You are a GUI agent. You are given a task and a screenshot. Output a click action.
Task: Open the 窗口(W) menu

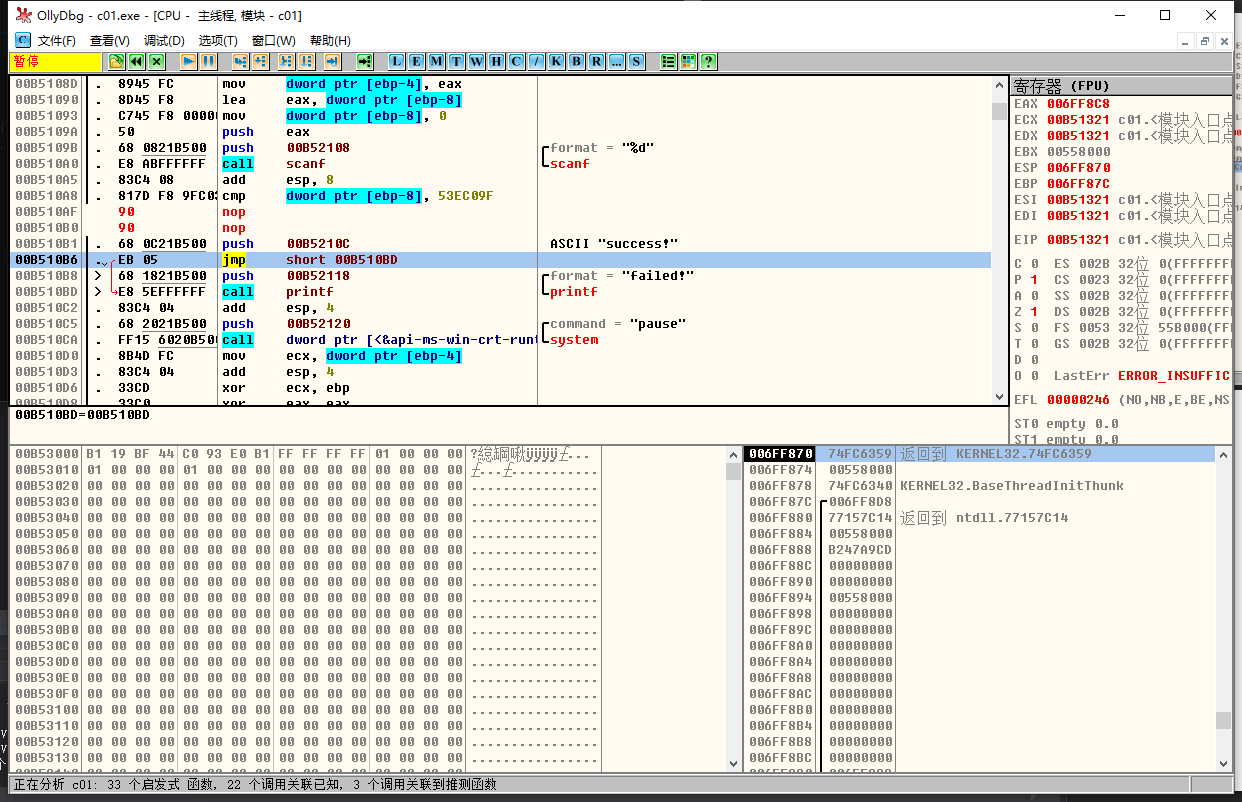click(x=274, y=40)
